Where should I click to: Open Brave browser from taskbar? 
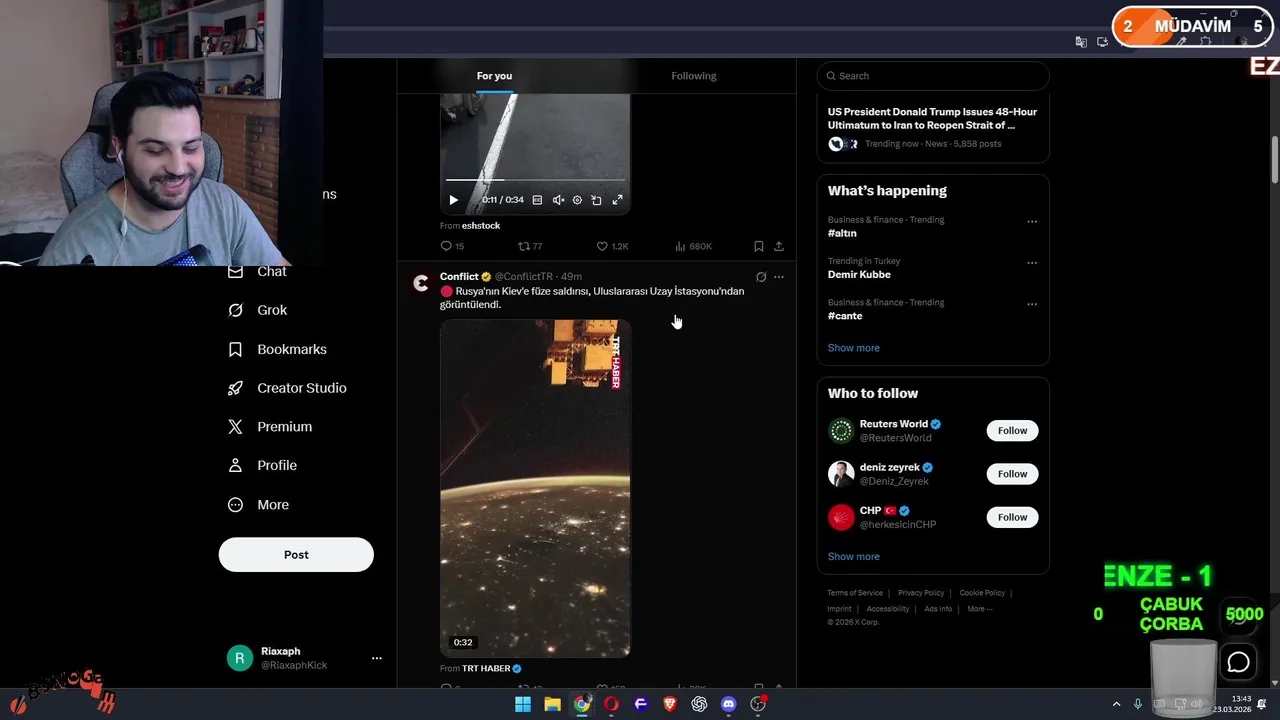pyautogui.click(x=670, y=705)
